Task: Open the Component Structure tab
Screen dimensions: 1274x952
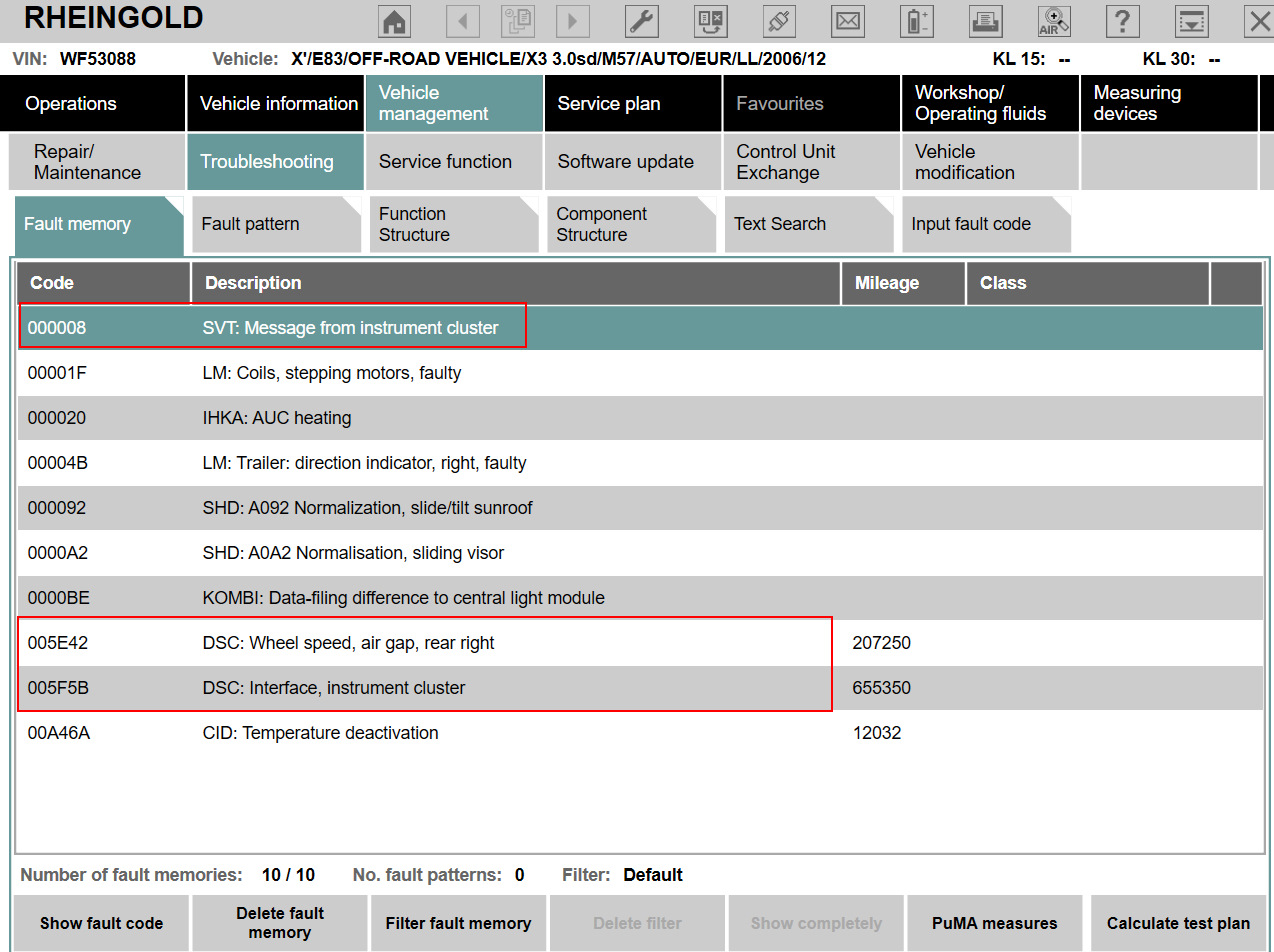Action: (632, 224)
